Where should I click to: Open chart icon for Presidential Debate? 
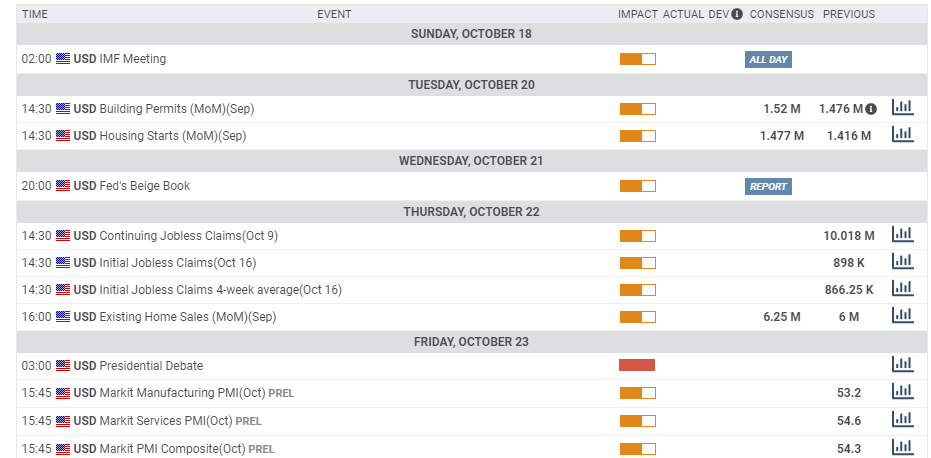[902, 364]
